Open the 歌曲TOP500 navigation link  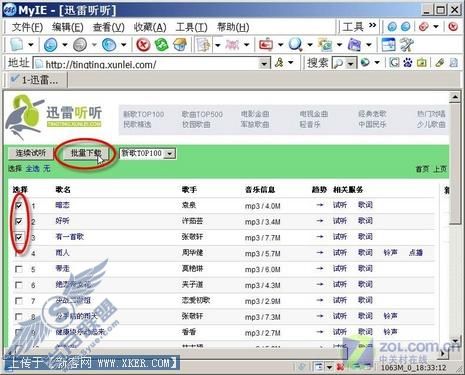click(x=202, y=114)
